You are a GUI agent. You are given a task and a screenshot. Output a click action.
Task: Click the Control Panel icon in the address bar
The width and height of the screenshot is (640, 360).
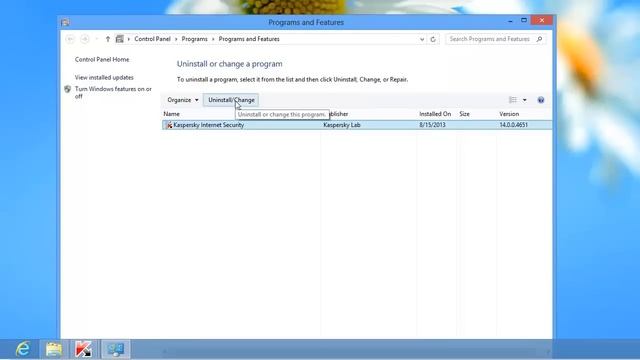point(120,39)
